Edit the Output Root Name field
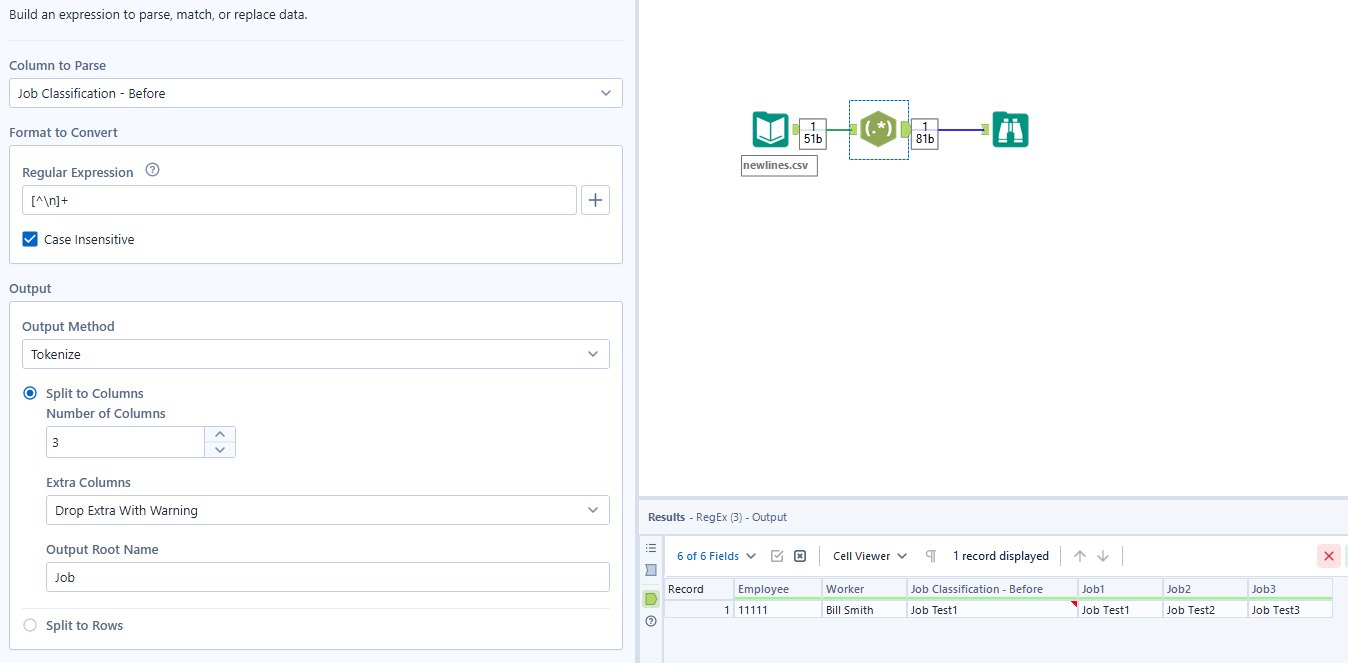1348x663 pixels. click(x=327, y=576)
